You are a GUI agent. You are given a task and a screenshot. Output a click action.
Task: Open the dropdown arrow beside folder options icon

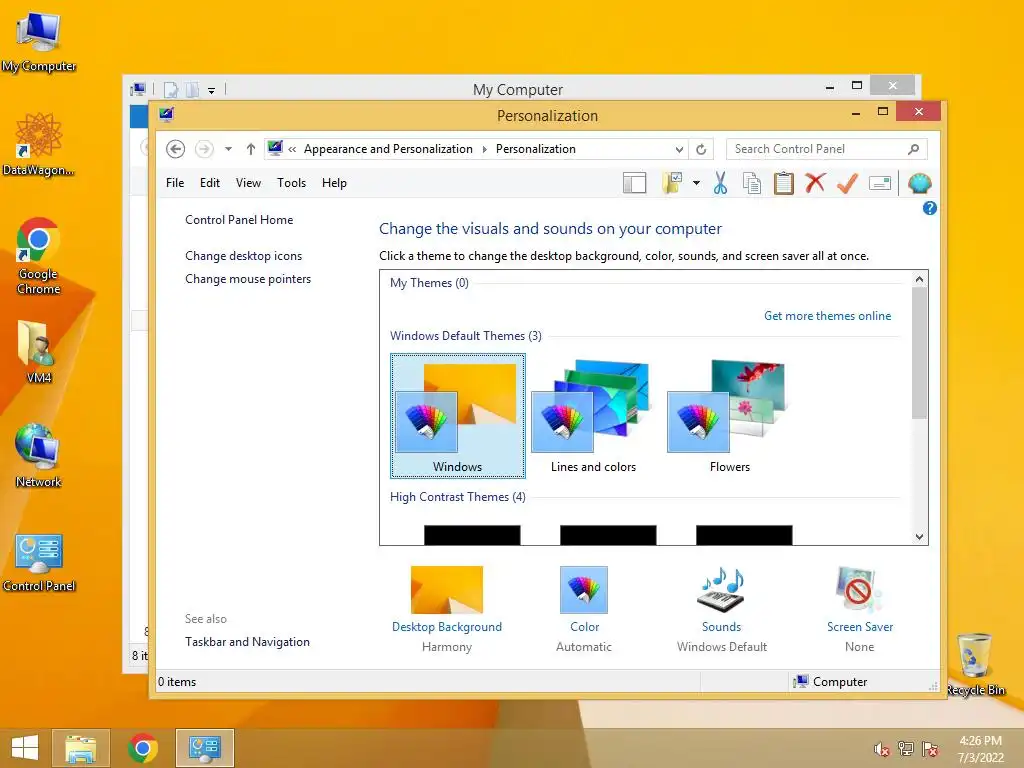(696, 184)
